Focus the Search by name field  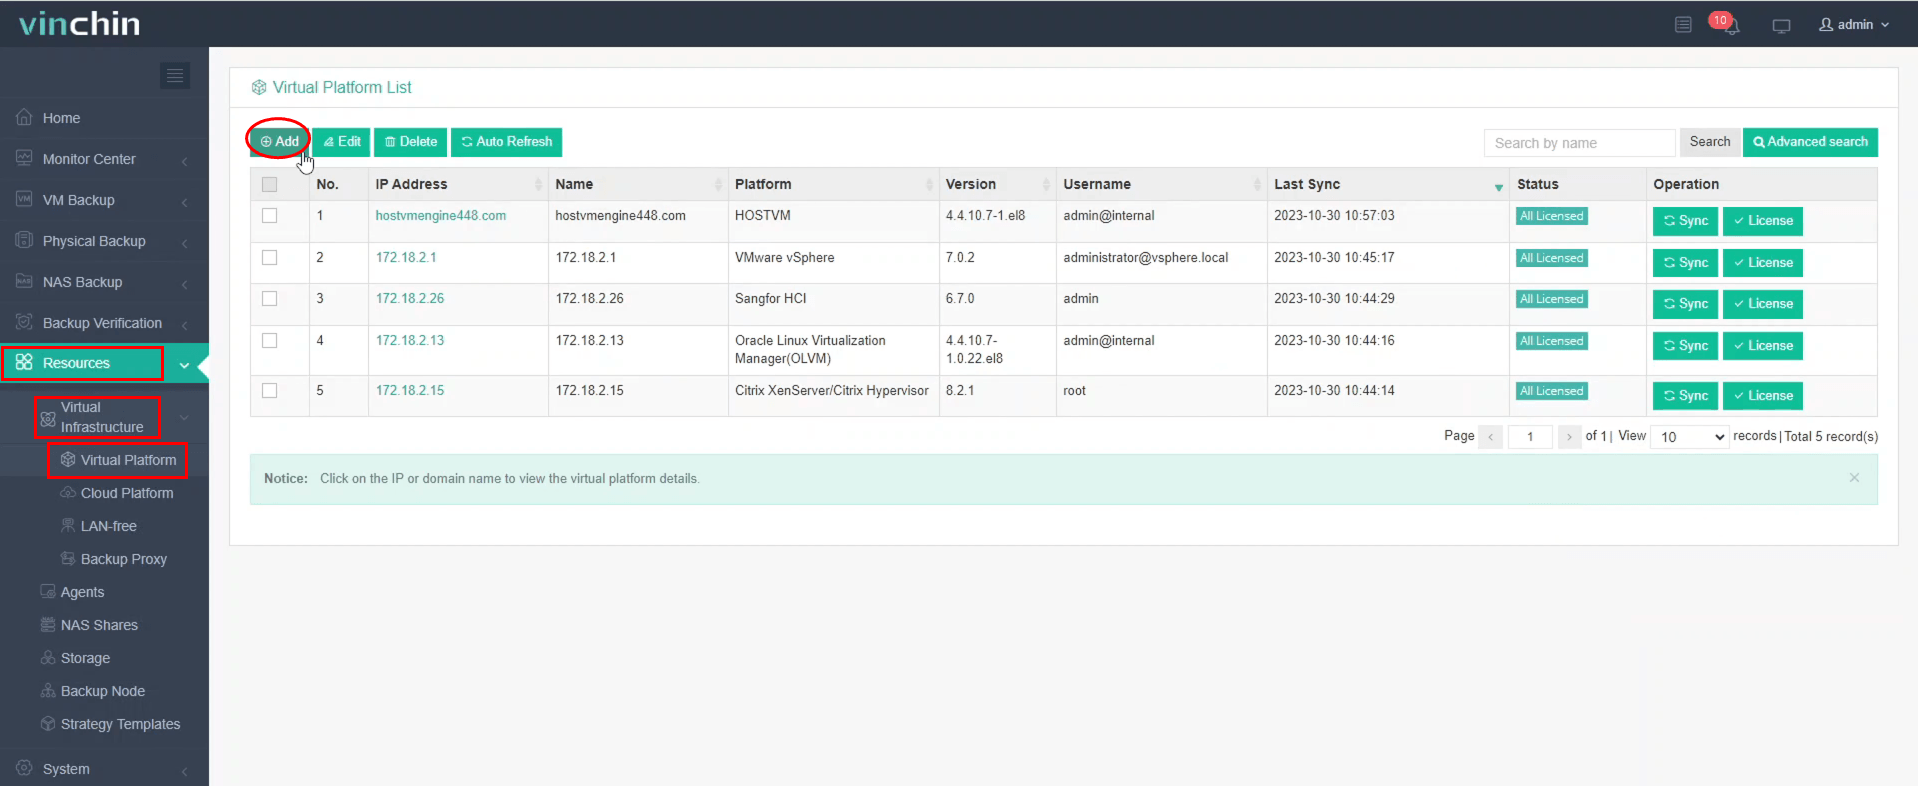(x=1578, y=143)
